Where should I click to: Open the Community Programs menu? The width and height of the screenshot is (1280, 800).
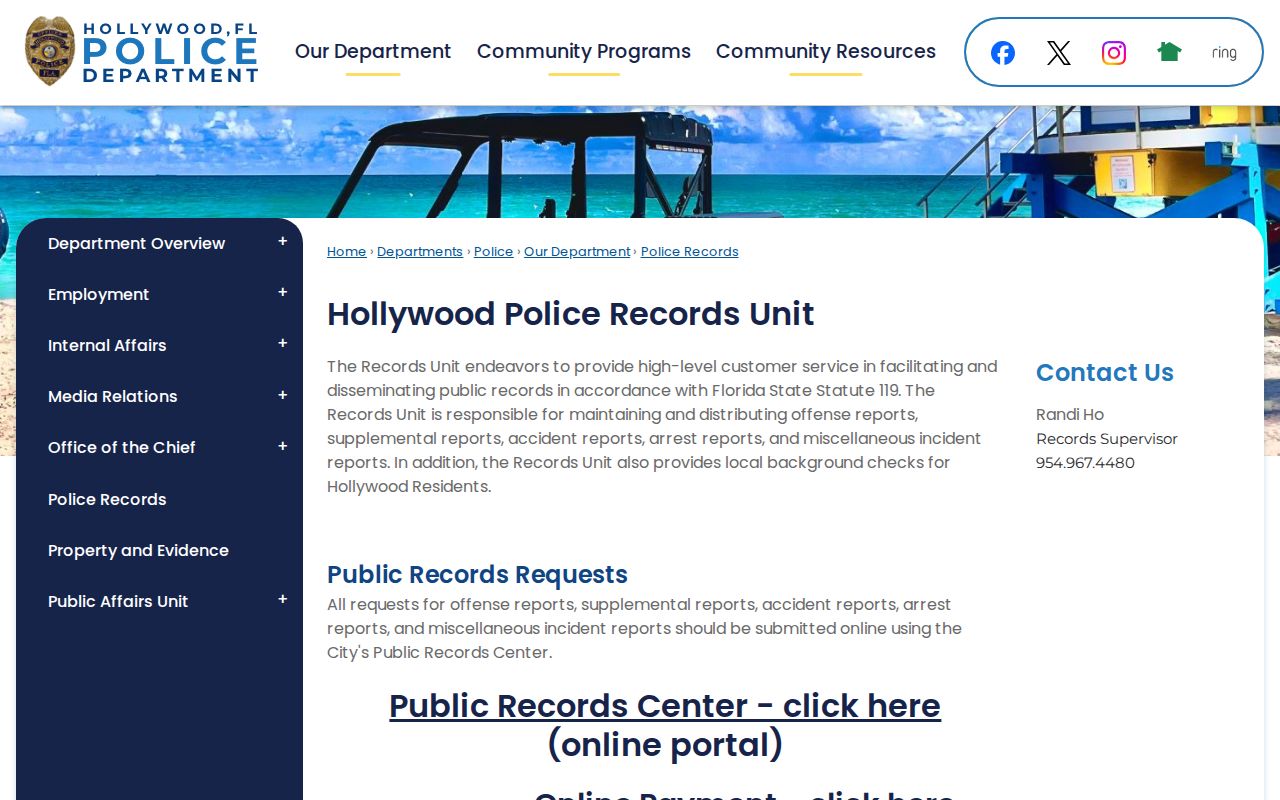click(584, 52)
